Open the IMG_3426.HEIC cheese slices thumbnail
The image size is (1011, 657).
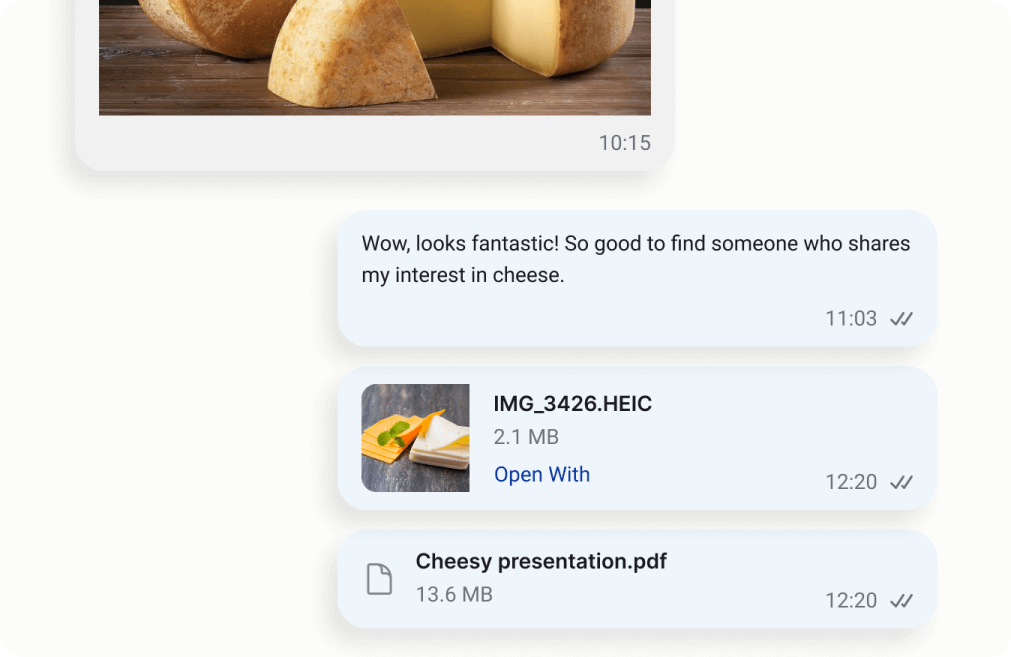pyautogui.click(x=415, y=438)
